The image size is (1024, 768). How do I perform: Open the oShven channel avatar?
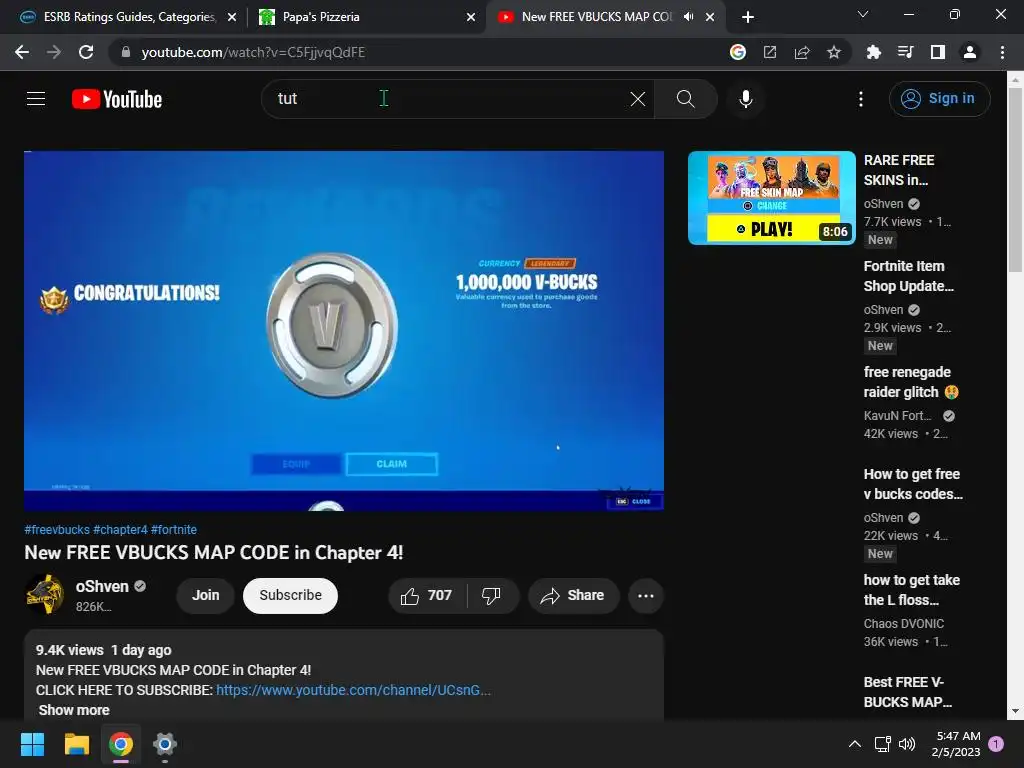pyautogui.click(x=44, y=595)
